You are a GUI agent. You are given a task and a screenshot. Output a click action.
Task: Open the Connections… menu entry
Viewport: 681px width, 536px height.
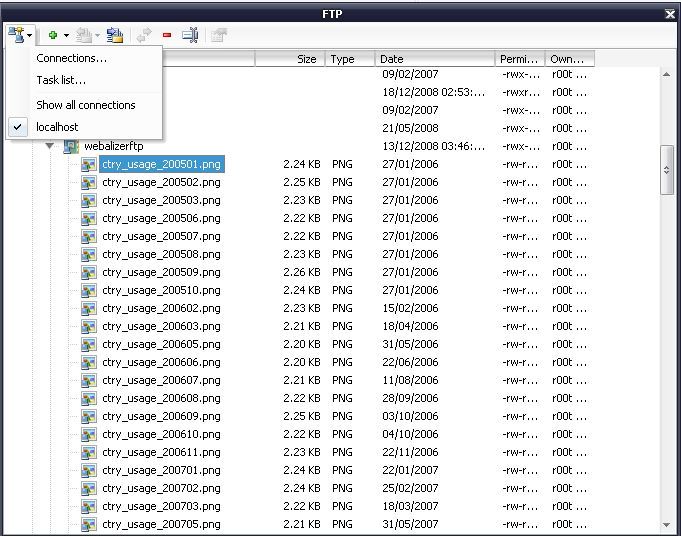point(72,58)
